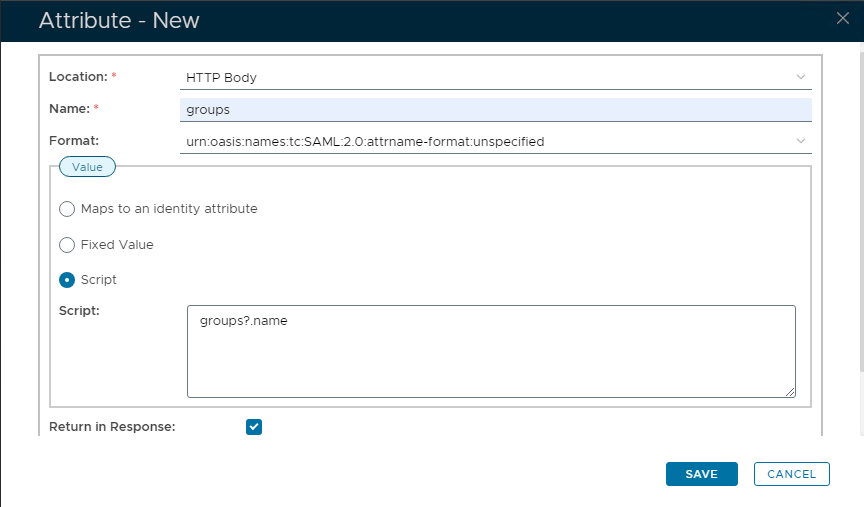864x507 pixels.
Task: Open the Format combo box with SAML attrname-format
Action: pos(490,141)
